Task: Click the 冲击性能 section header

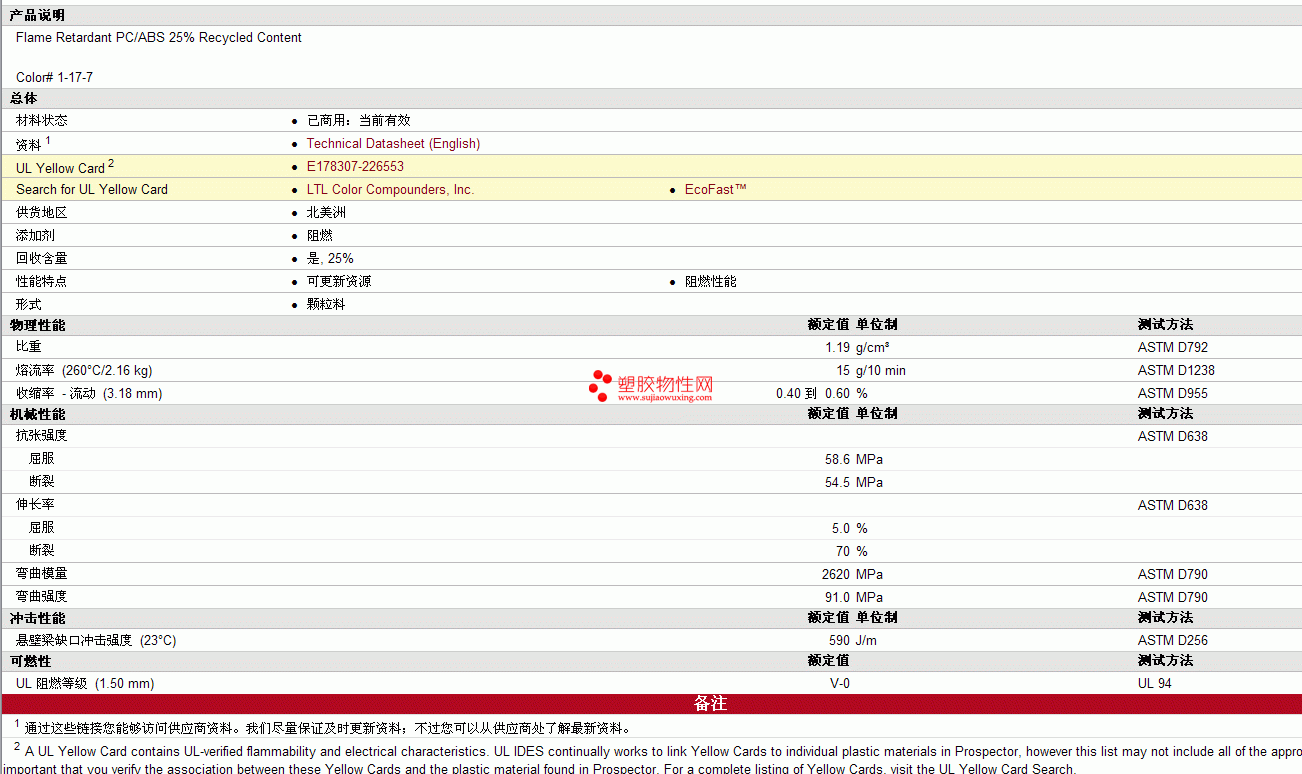Action: click(x=37, y=619)
